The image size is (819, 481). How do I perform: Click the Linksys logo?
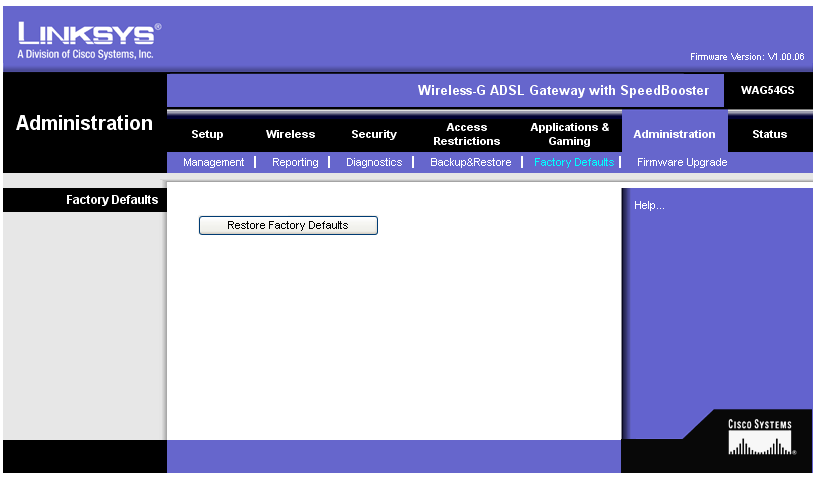click(x=89, y=34)
